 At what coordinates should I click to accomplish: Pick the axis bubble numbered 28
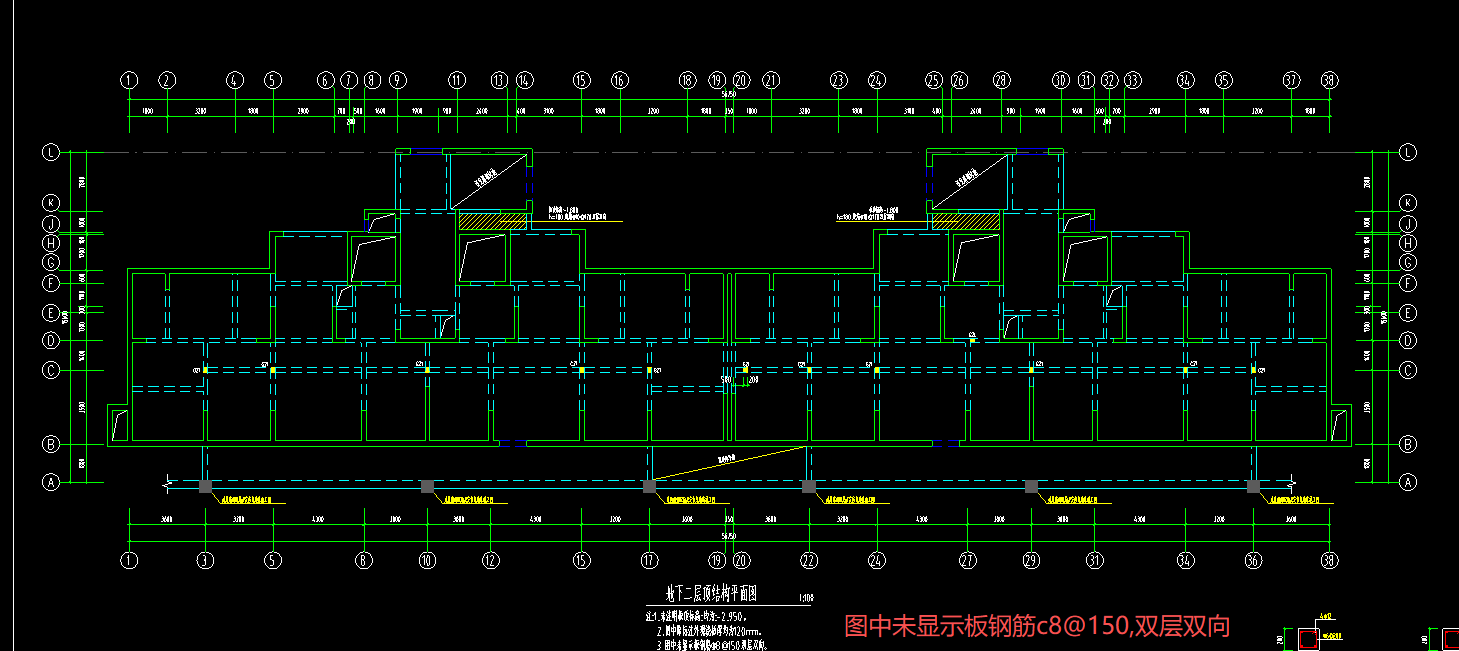click(1001, 80)
